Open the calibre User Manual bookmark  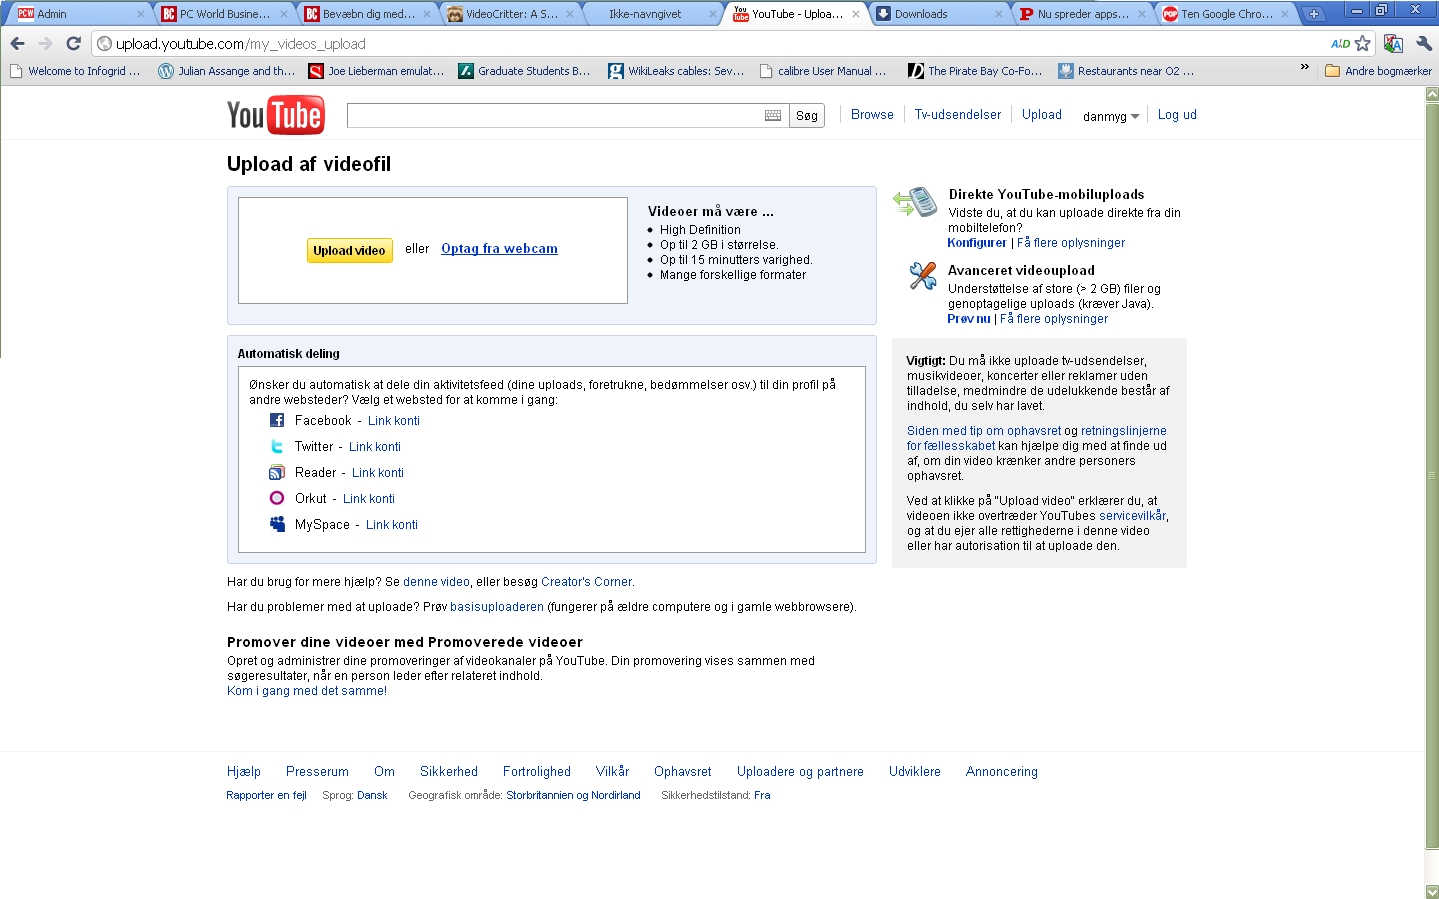point(823,71)
